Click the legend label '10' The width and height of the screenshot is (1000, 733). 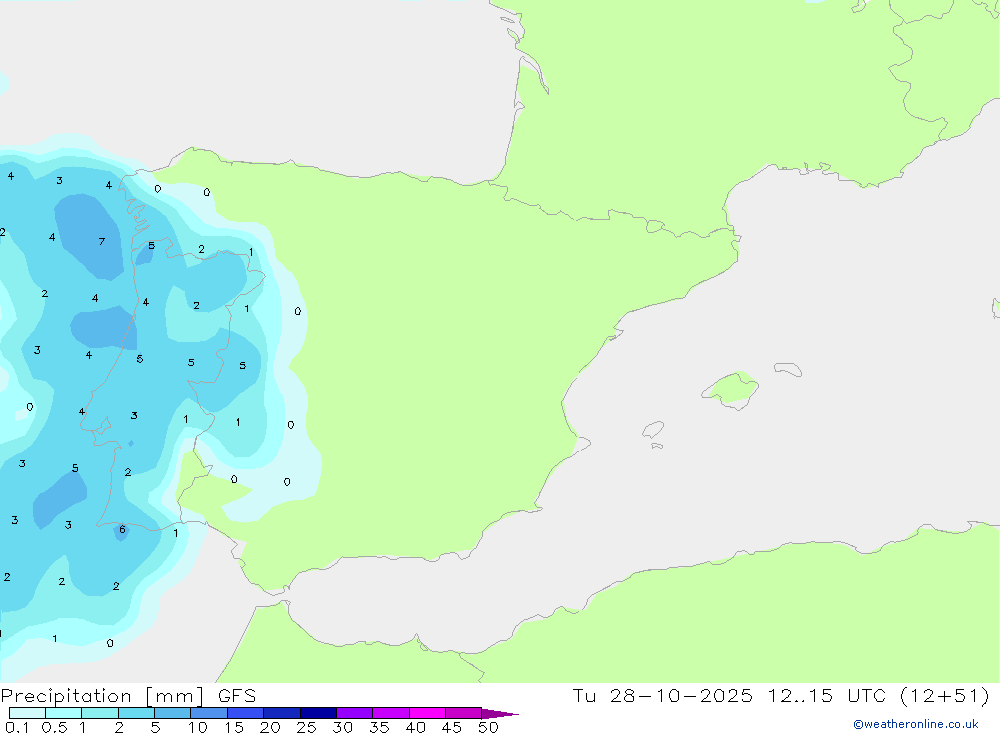pos(198,727)
